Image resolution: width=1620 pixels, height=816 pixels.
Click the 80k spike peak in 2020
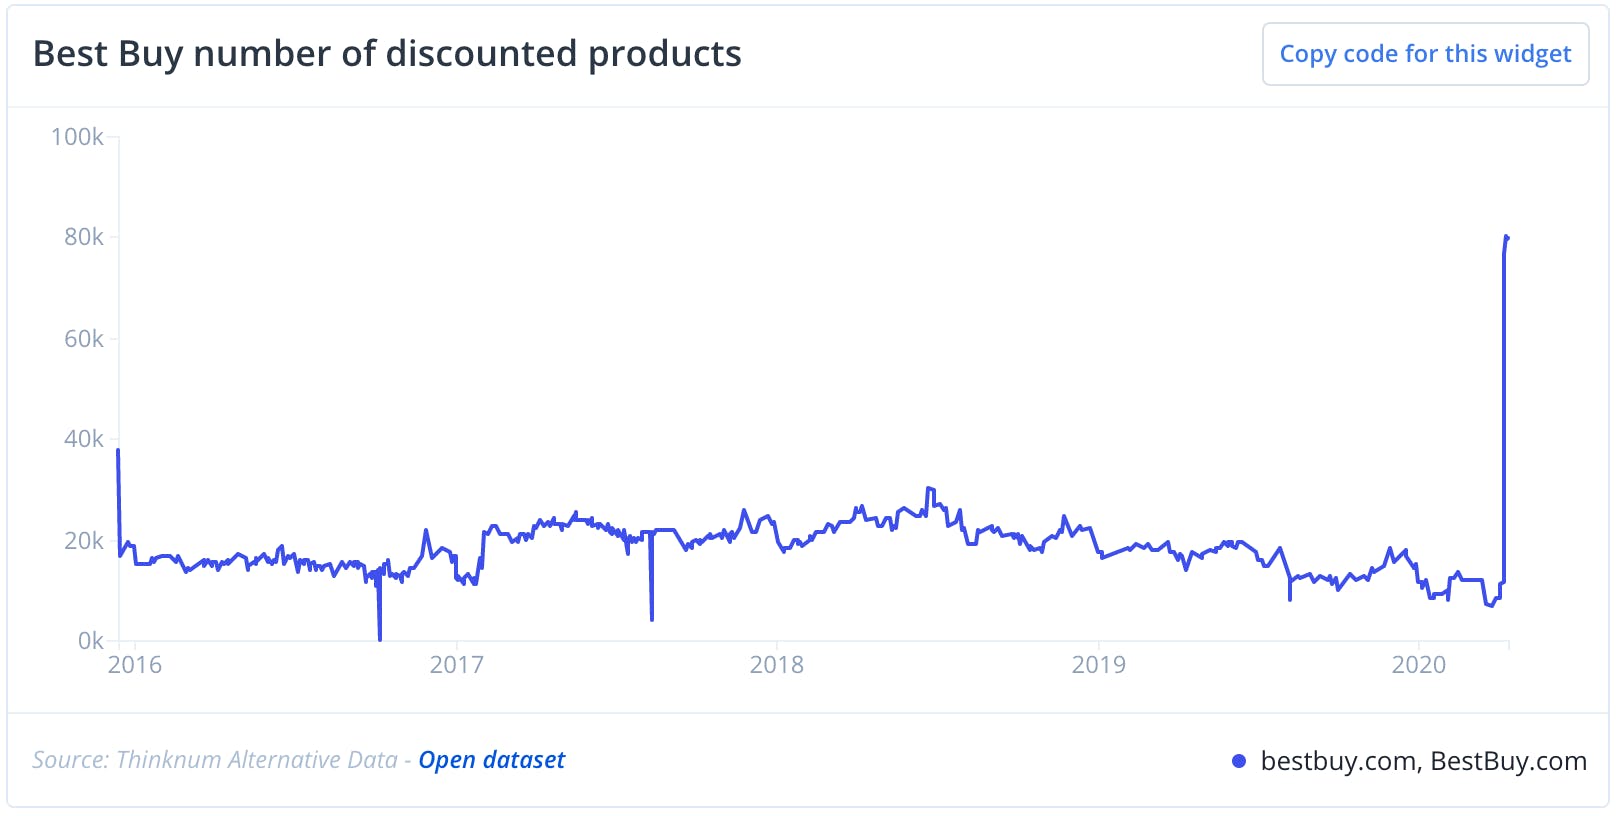coord(1506,237)
